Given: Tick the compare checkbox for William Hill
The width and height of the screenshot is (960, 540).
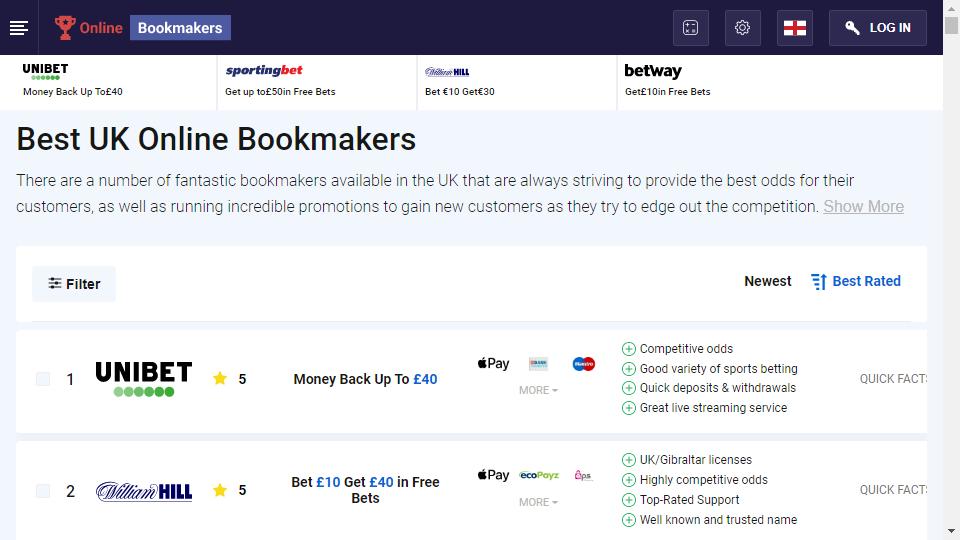Looking at the screenshot, I should [x=43, y=491].
